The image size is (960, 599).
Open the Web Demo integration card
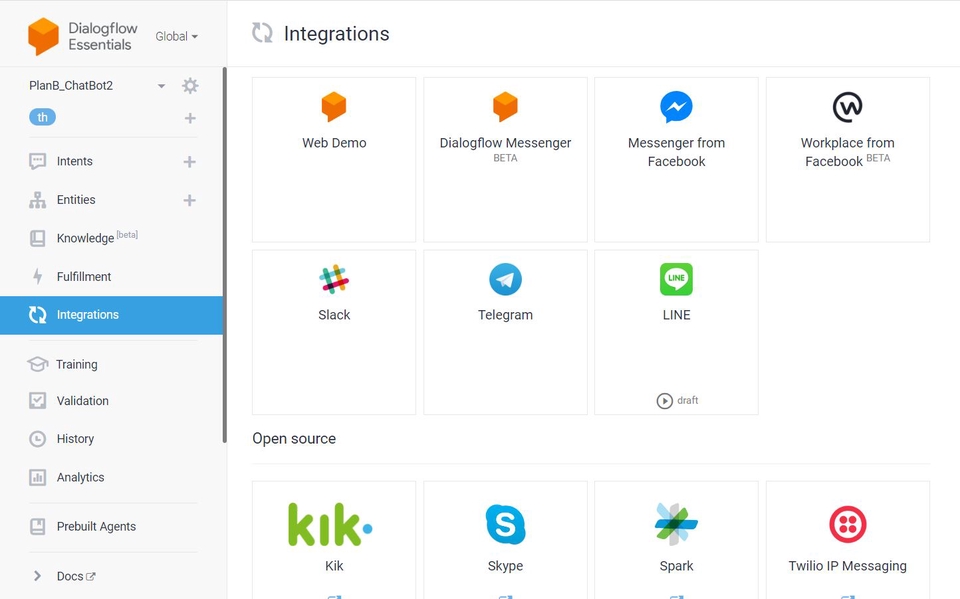pyautogui.click(x=334, y=160)
